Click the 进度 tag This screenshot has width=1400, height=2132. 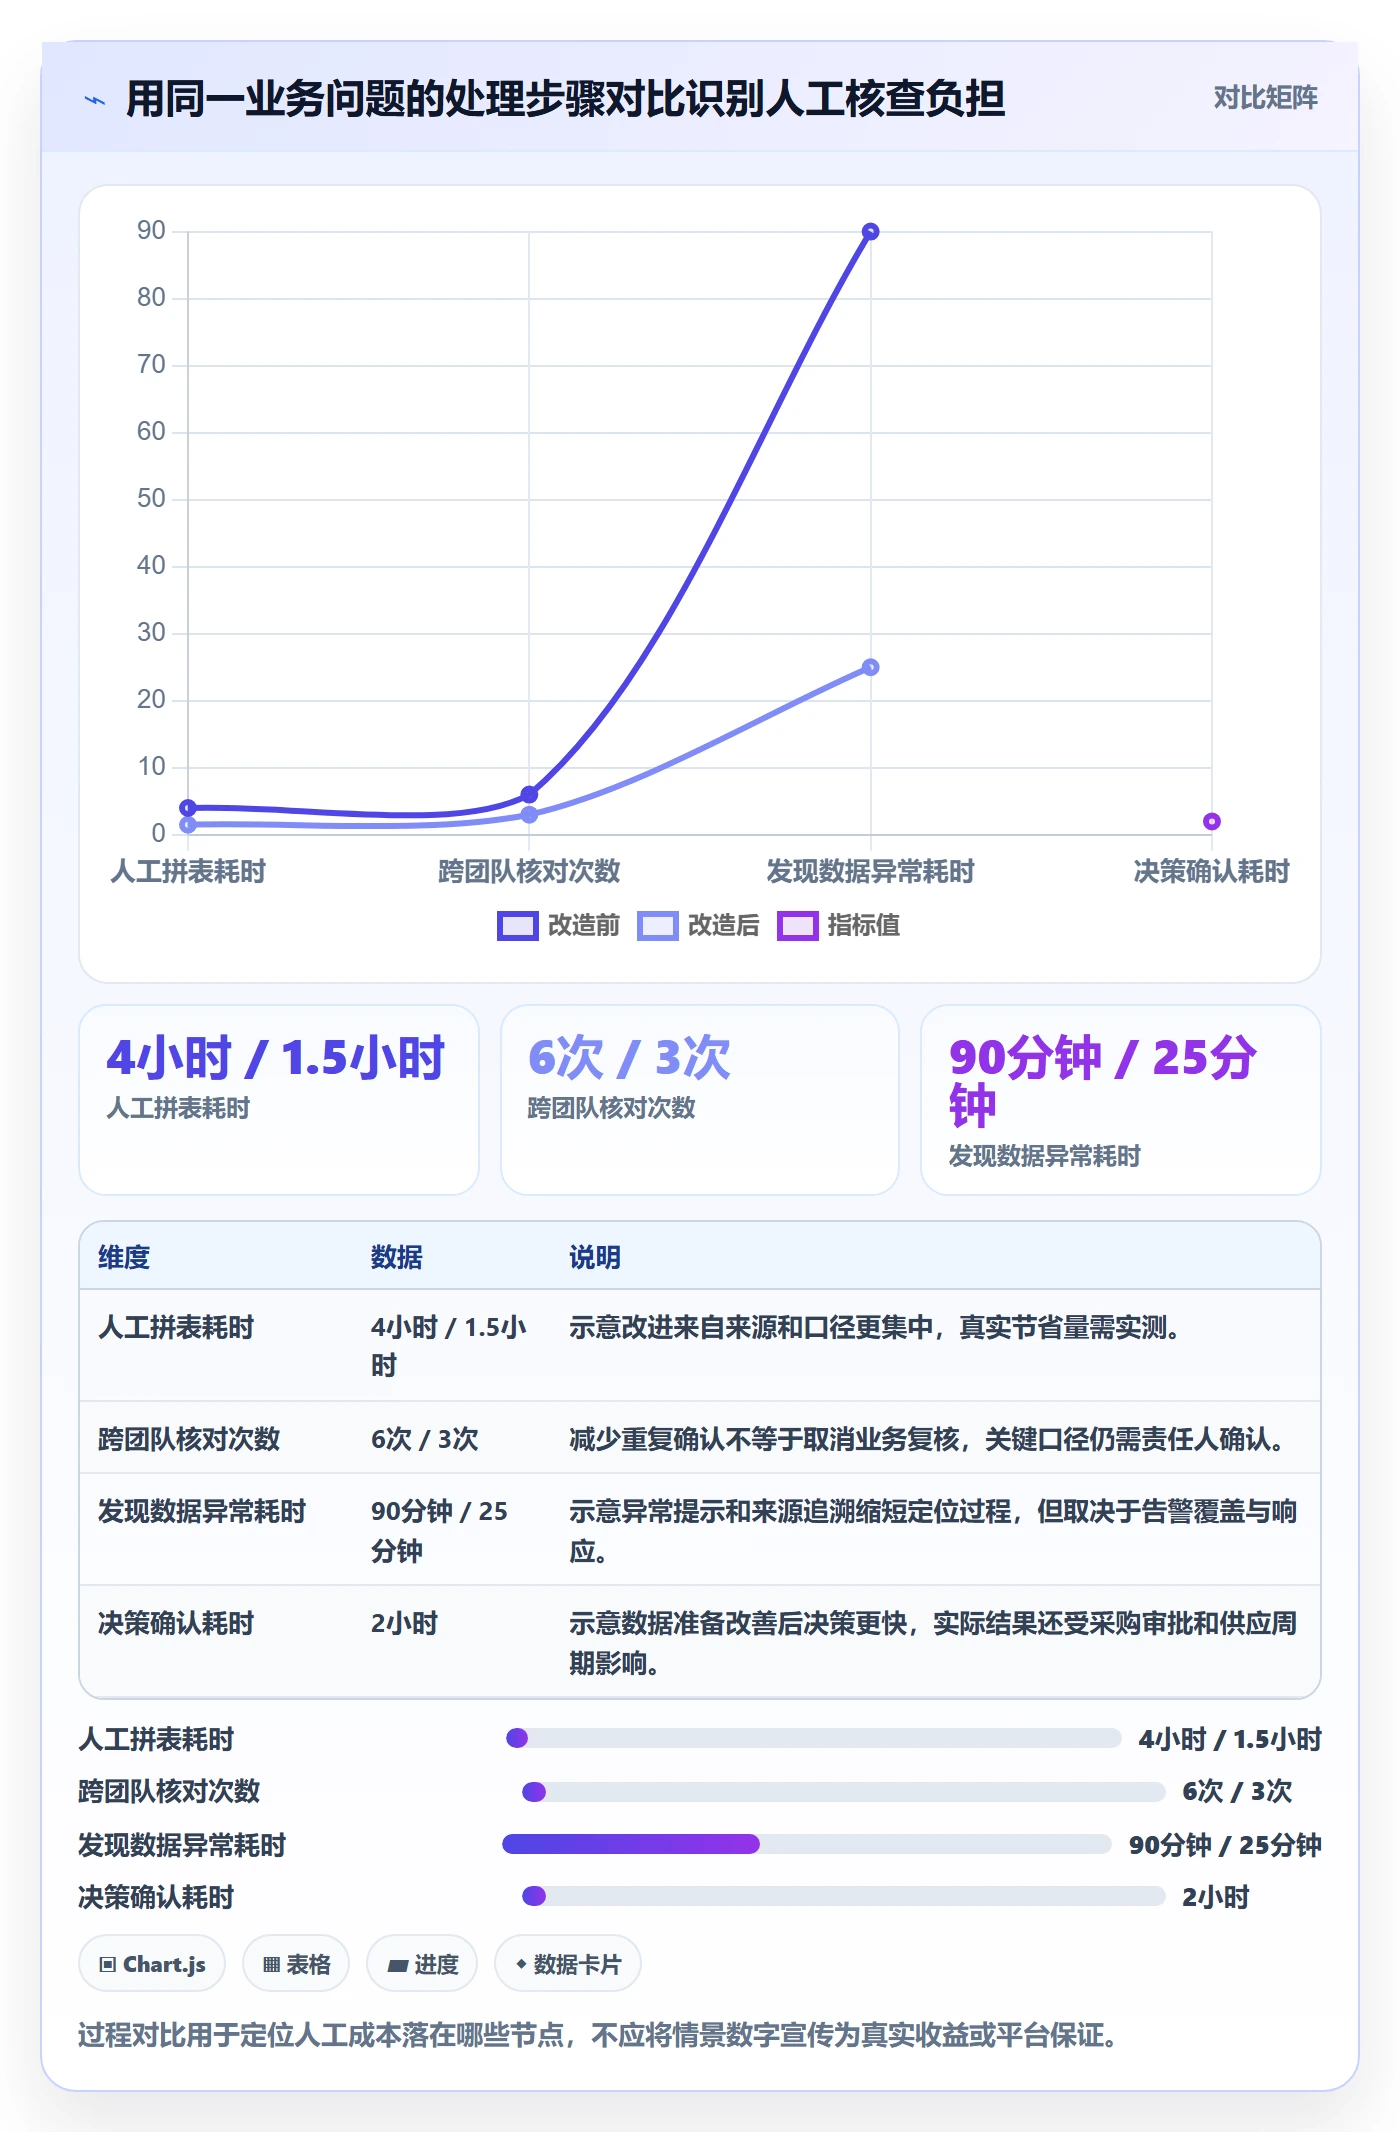422,1963
